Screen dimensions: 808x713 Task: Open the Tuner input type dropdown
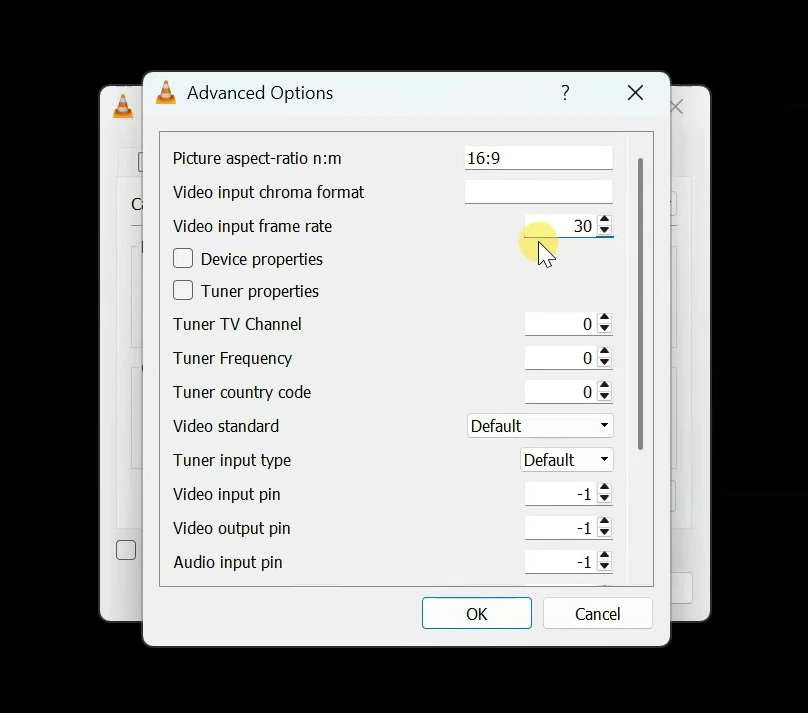tap(566, 460)
